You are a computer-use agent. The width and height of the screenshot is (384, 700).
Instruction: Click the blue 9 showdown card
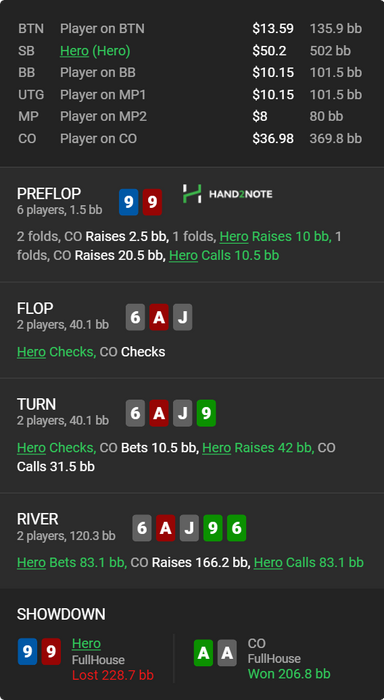coord(27,652)
